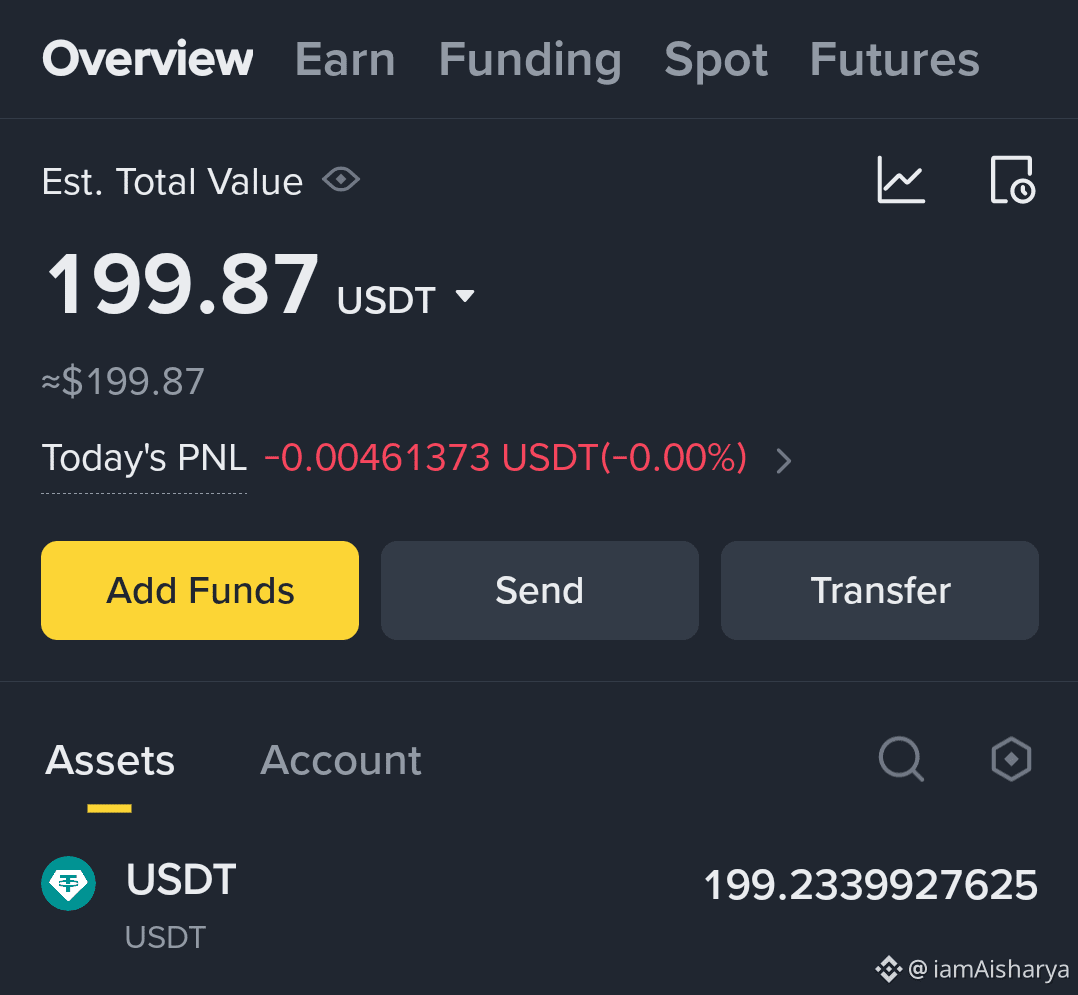Open the portfolio chart analysis icon
The height and width of the screenshot is (995, 1078).
(x=901, y=180)
